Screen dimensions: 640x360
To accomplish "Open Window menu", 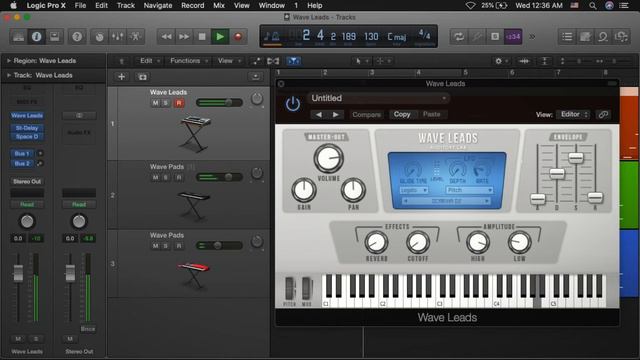I will [x=271, y=5].
